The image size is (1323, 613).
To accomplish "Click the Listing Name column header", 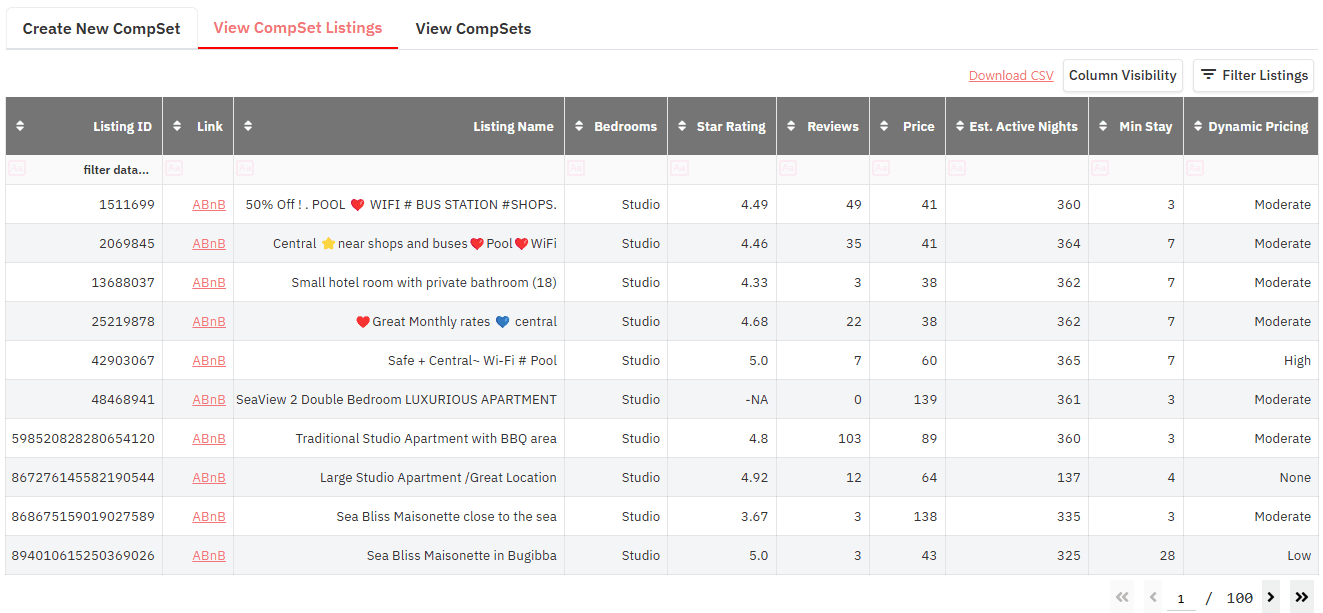I will click(399, 126).
